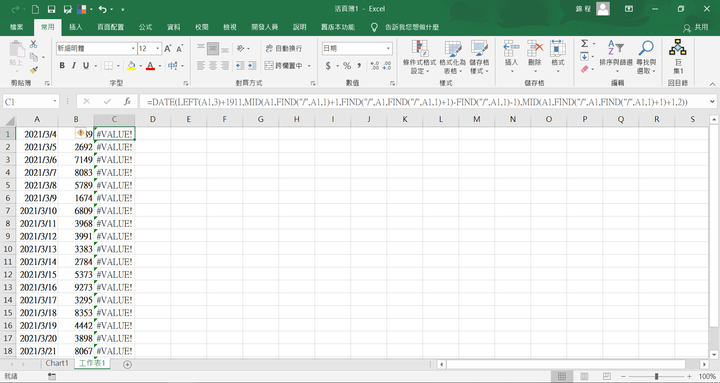Toggle align text right
The image size is (720, 383).
click(x=225, y=66)
